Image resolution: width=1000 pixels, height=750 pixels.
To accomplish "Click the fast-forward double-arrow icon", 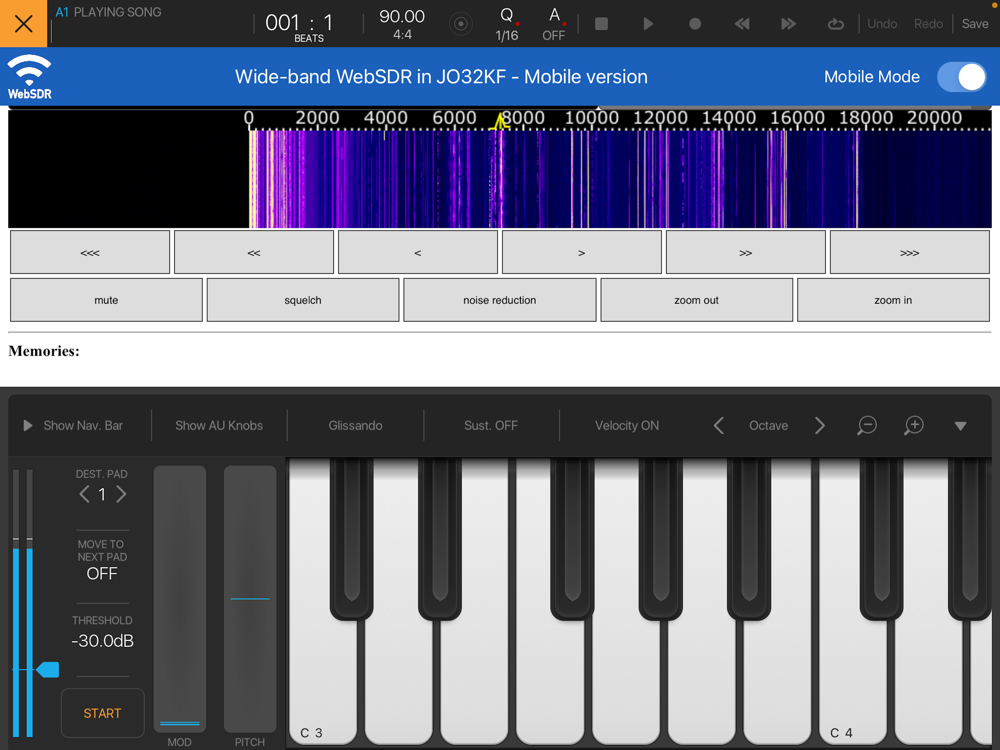I will [x=789, y=24].
